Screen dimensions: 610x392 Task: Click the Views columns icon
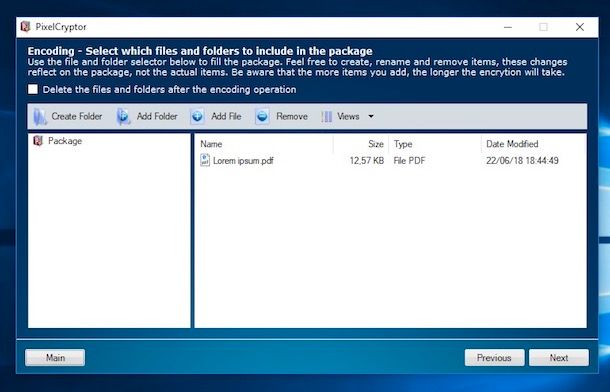point(327,116)
